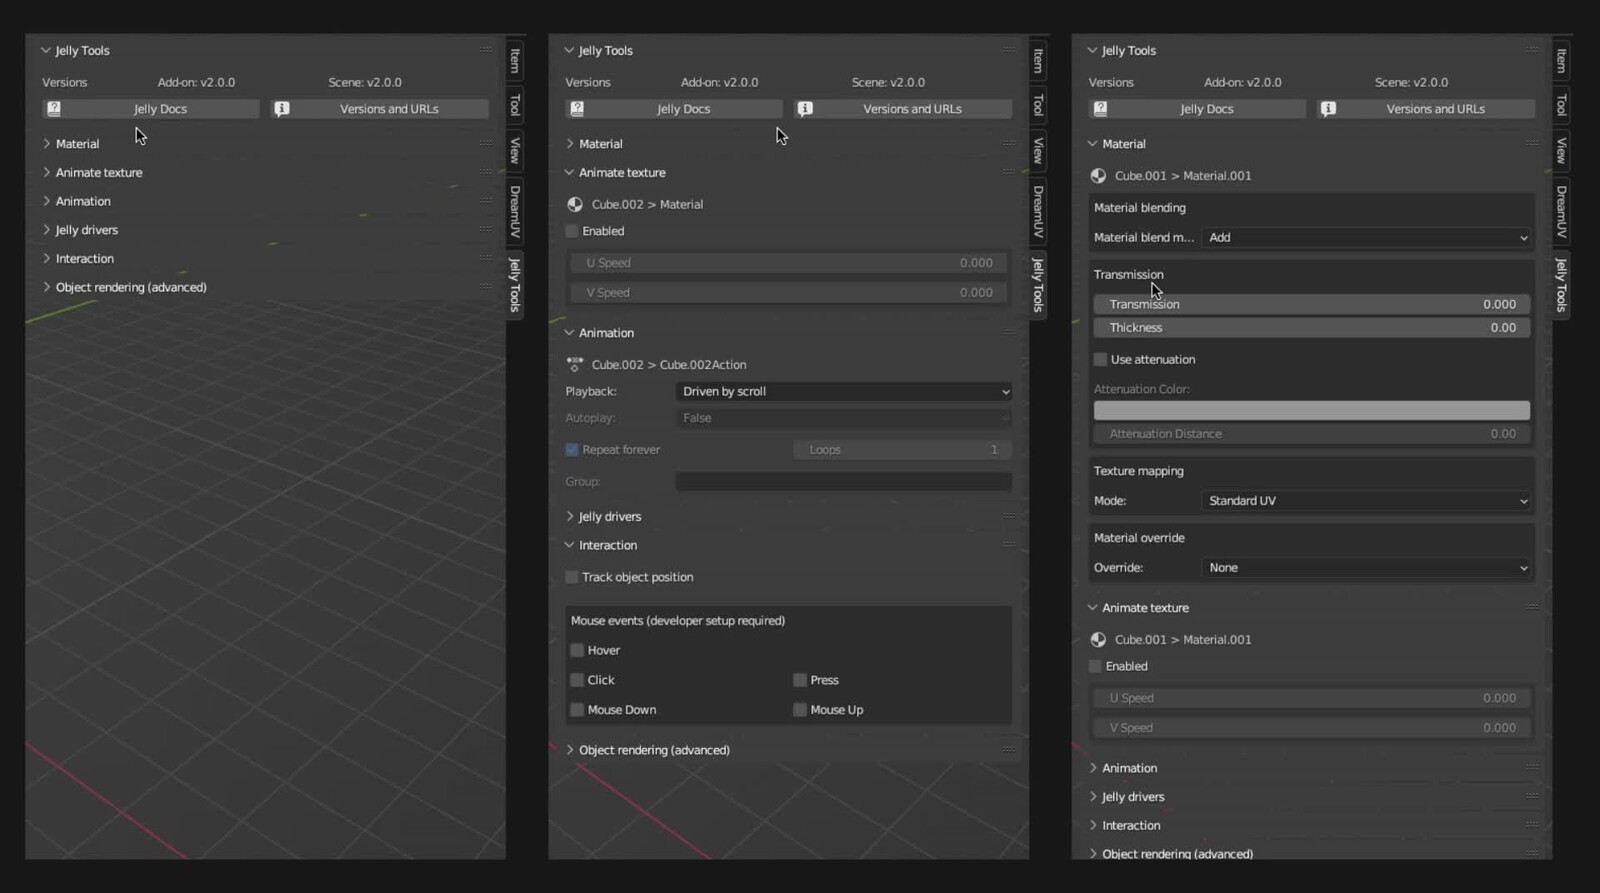Image resolution: width=1600 pixels, height=893 pixels.
Task: Collapse Jelly Tools header in middle panel
Action: pos(569,50)
